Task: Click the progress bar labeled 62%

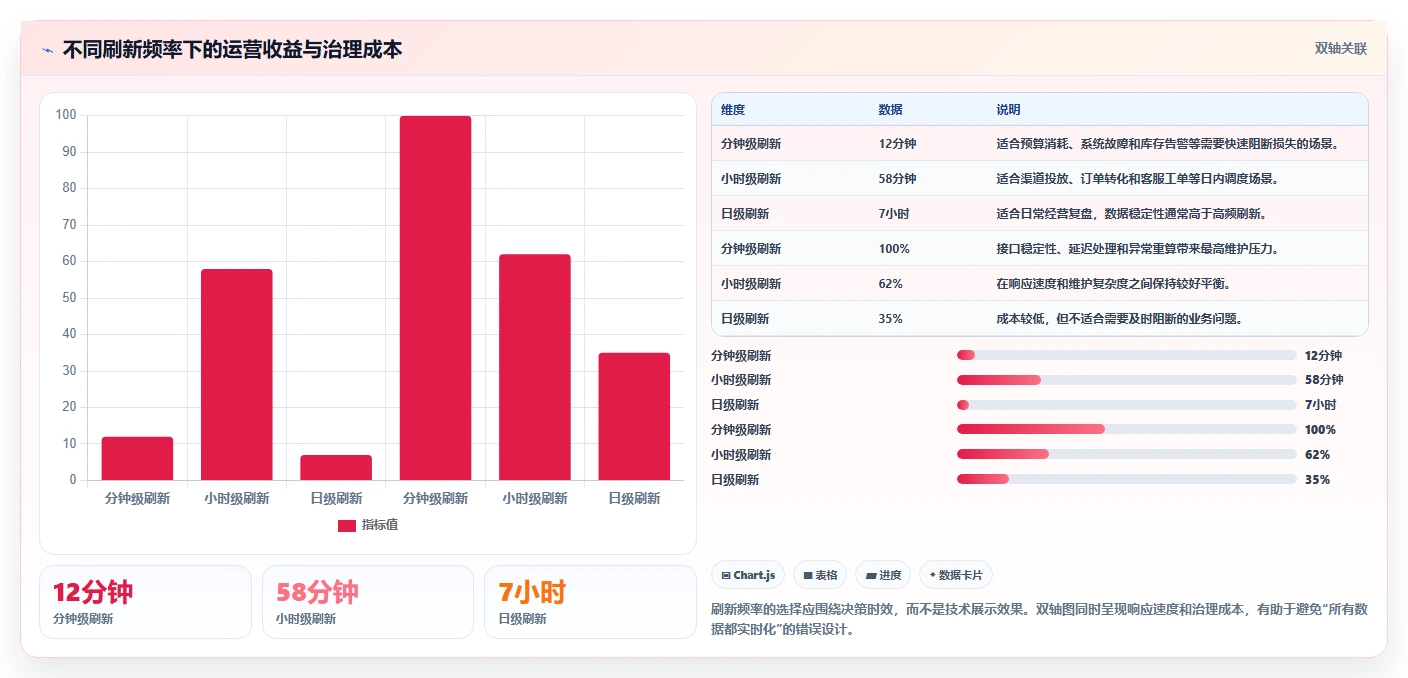Action: [x=1126, y=455]
